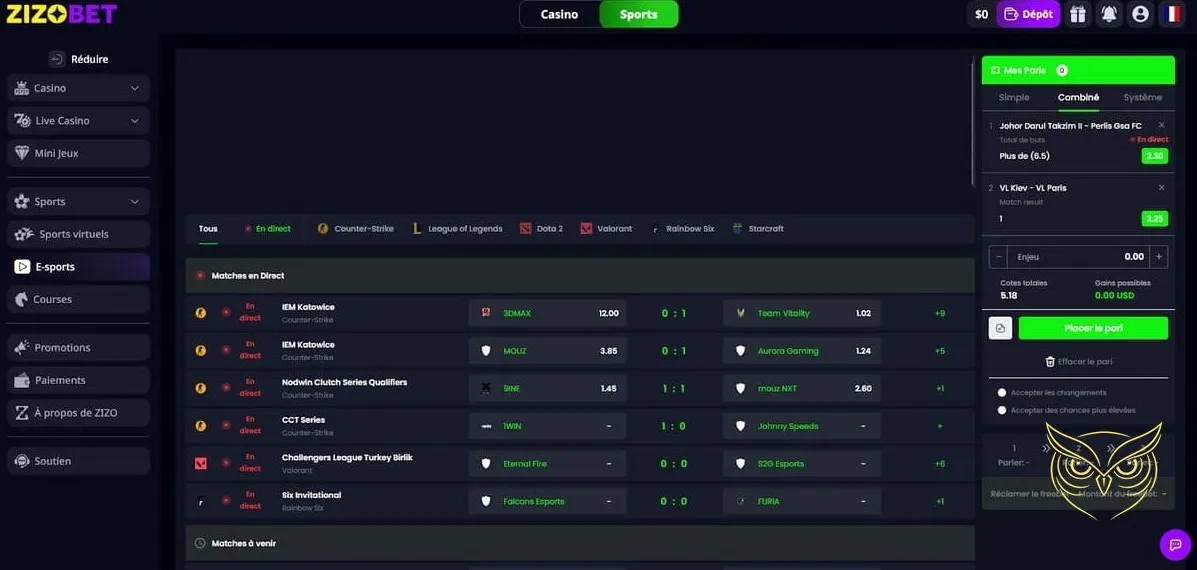
Task: Click the Réduire sidebar collapse icon
Action: [x=57, y=59]
